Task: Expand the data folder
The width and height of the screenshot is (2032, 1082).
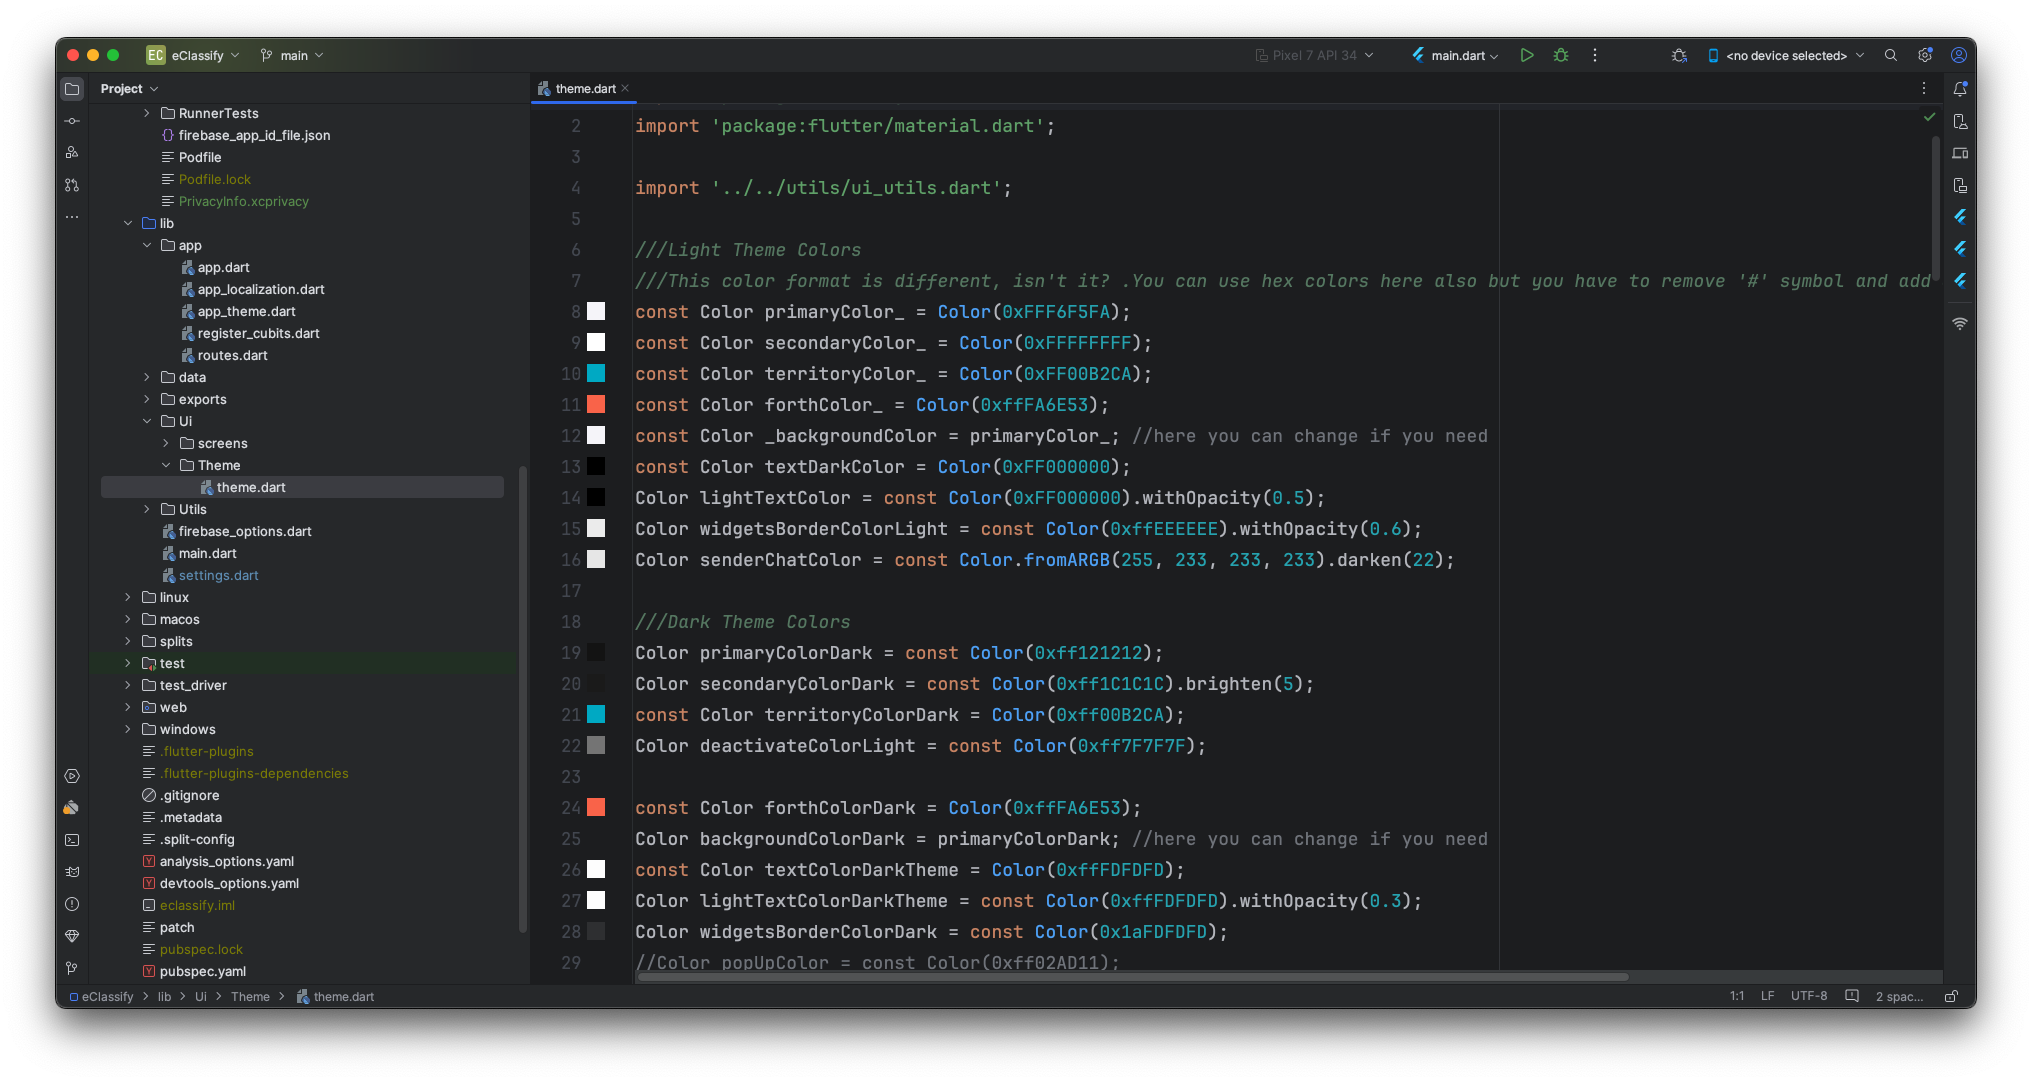Action: coord(147,377)
